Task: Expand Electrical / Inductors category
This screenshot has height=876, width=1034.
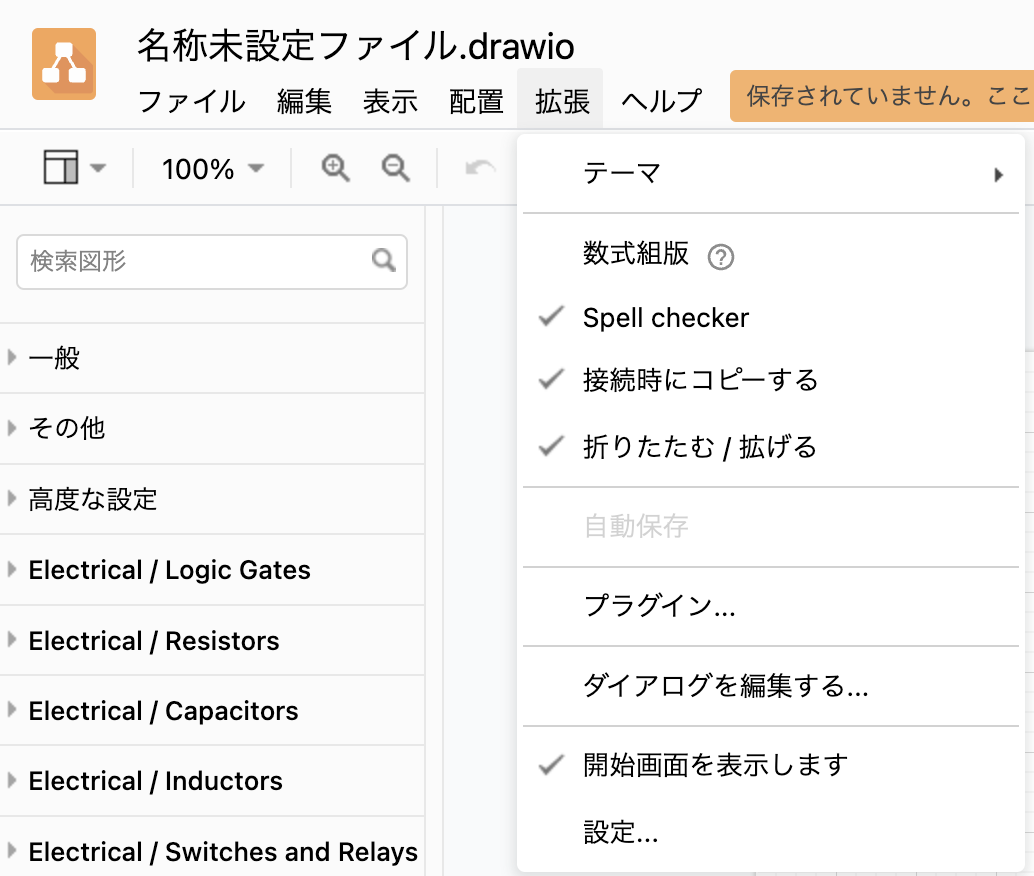Action: [212, 781]
